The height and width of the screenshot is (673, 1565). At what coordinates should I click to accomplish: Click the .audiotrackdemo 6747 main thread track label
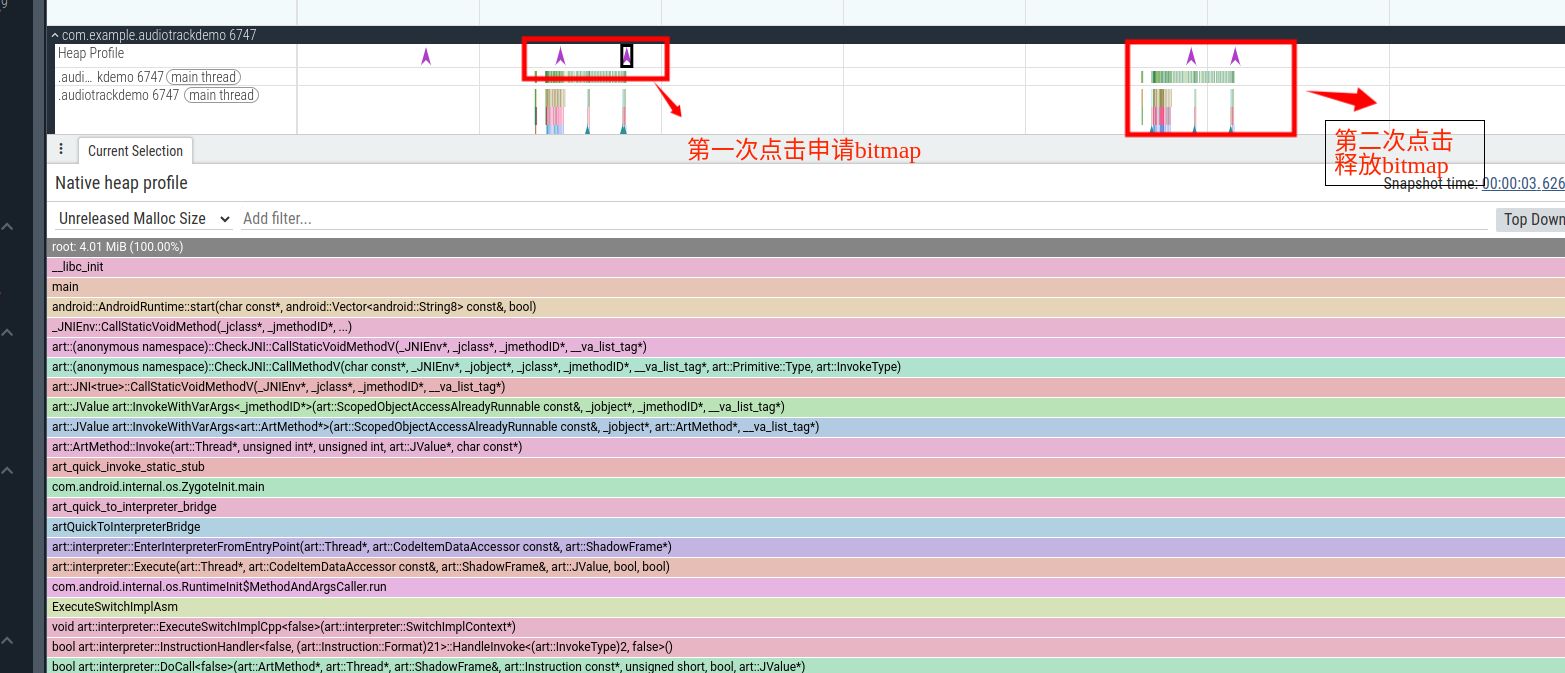(x=158, y=95)
